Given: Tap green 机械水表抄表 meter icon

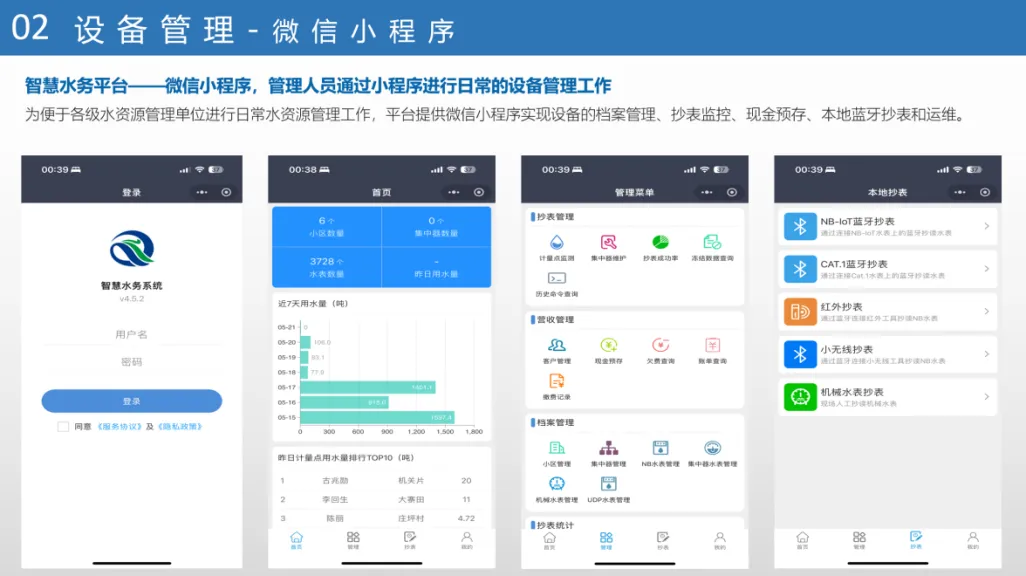Looking at the screenshot, I should (x=800, y=397).
